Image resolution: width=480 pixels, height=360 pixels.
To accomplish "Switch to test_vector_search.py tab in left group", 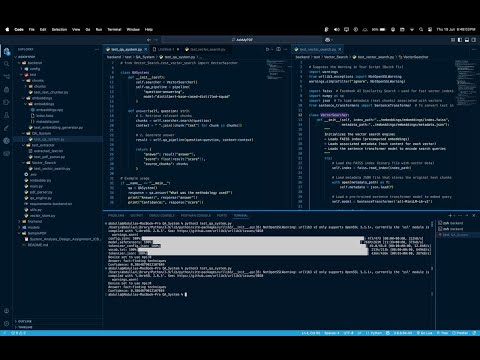I will coord(206,49).
